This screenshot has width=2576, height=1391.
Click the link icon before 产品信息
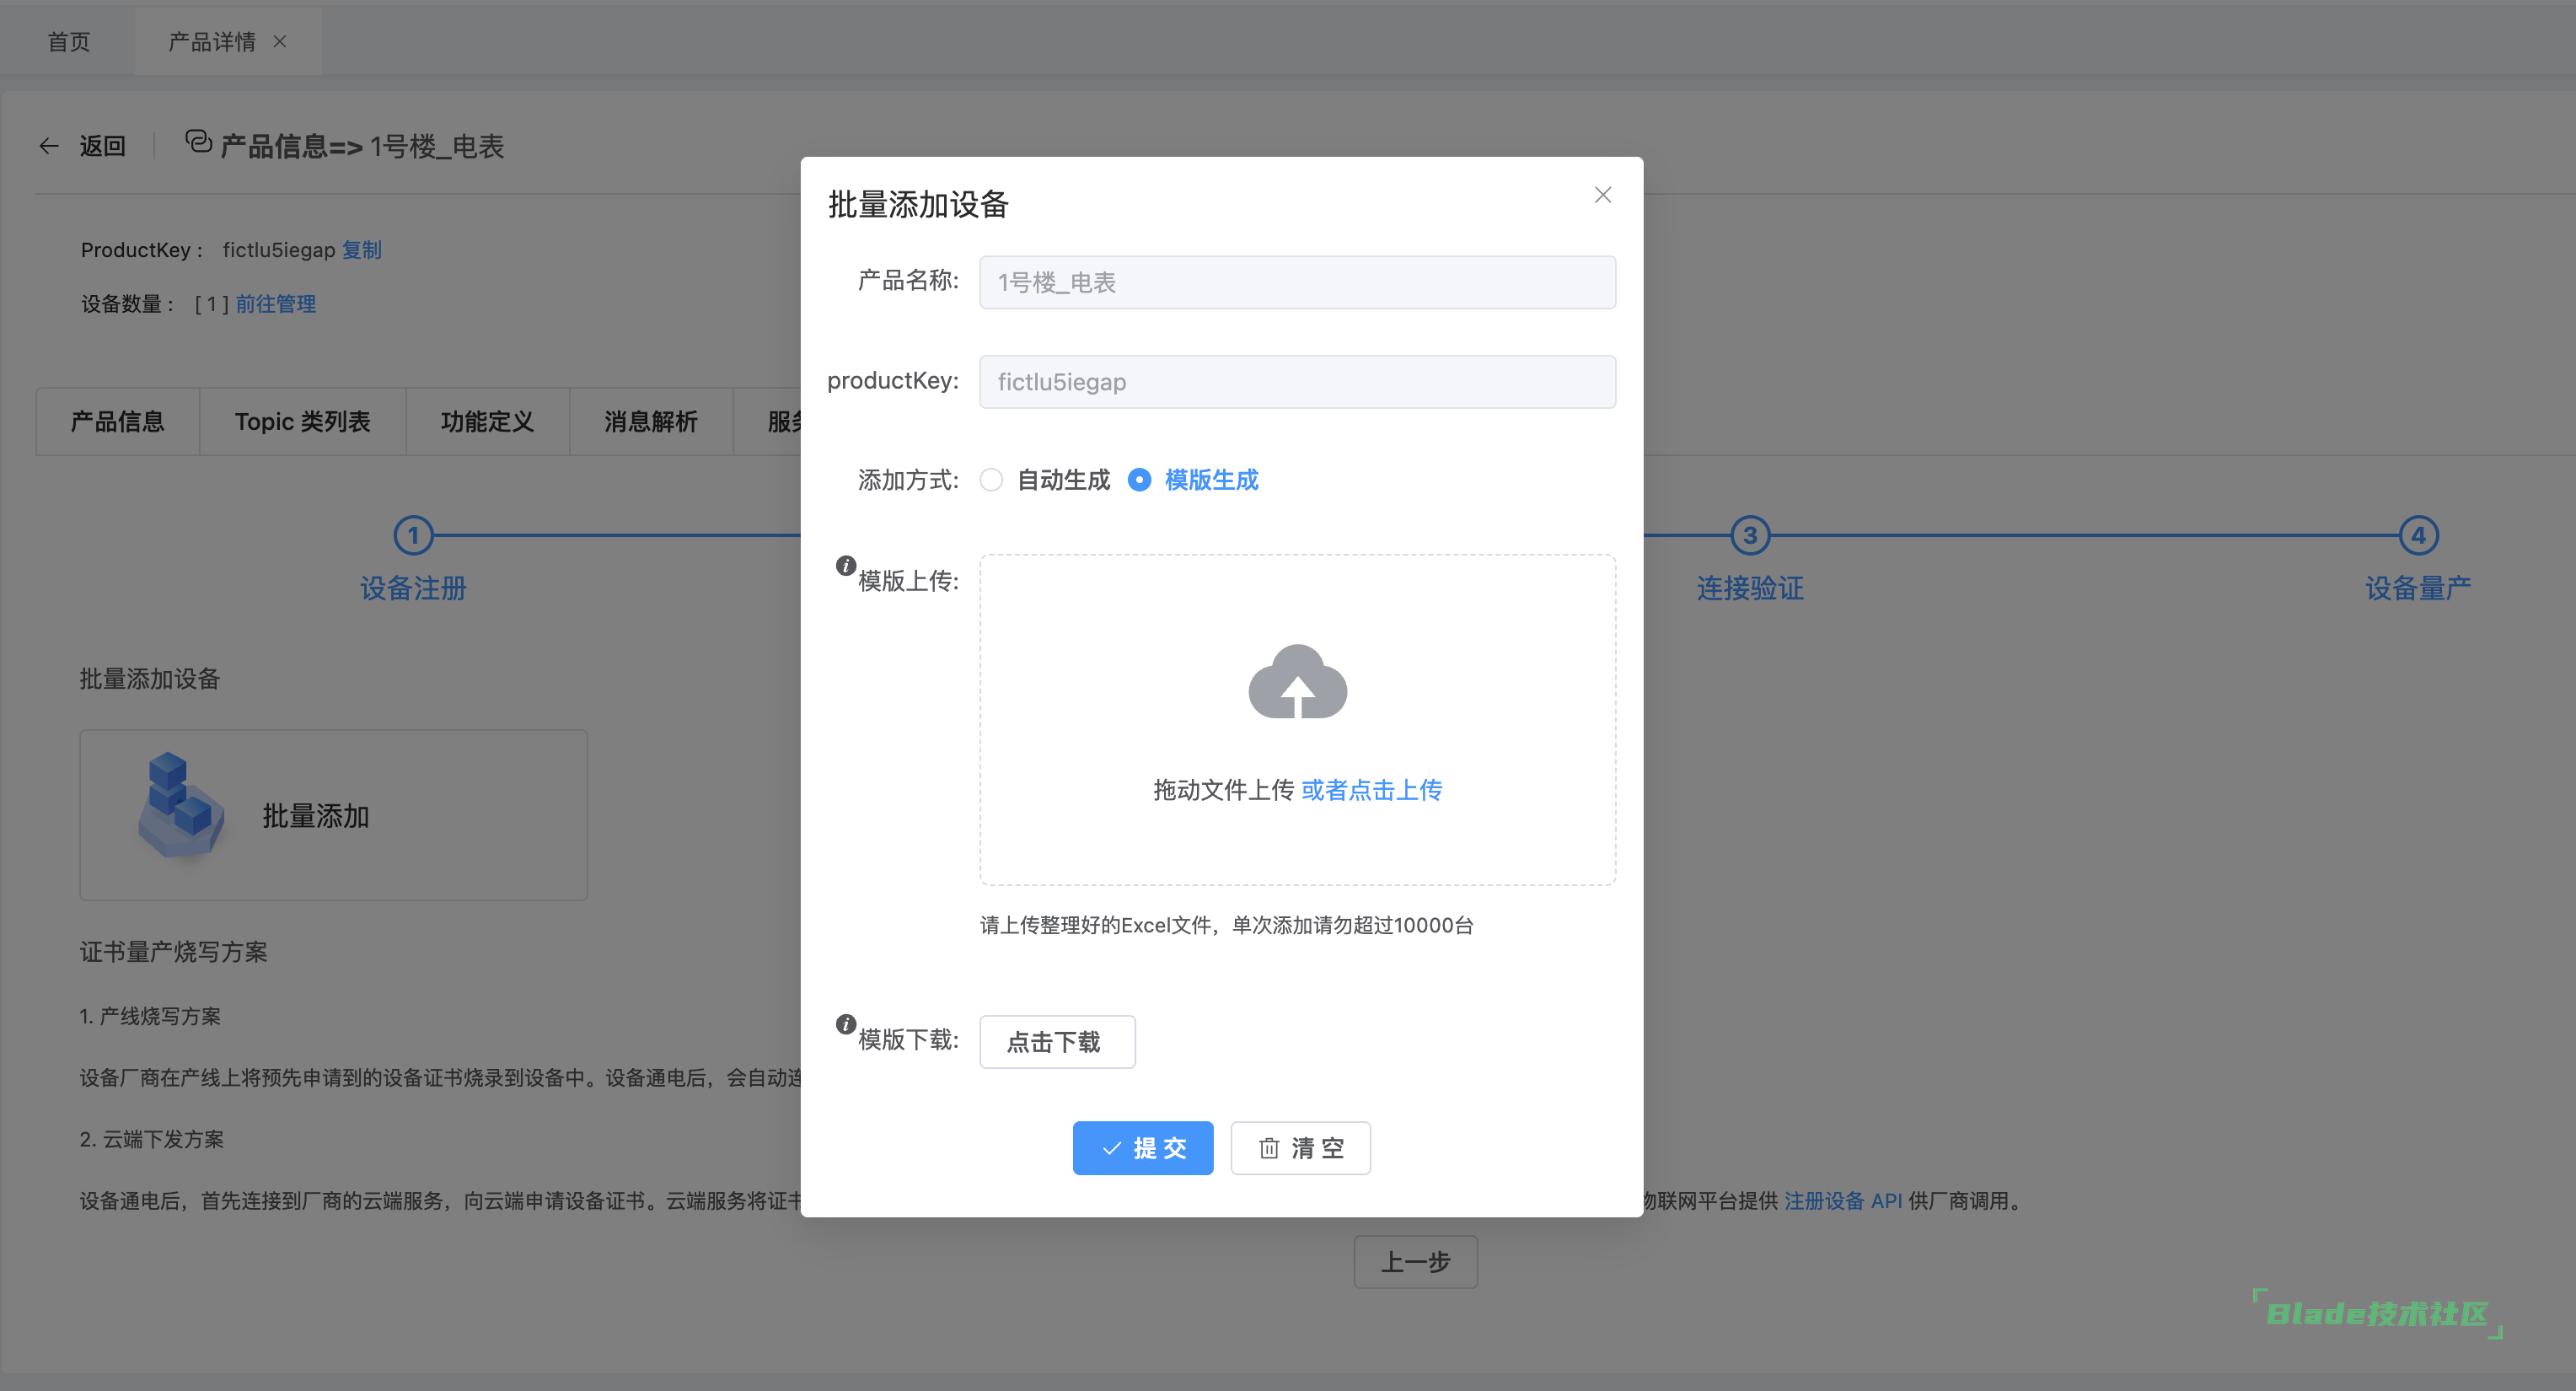click(x=199, y=142)
